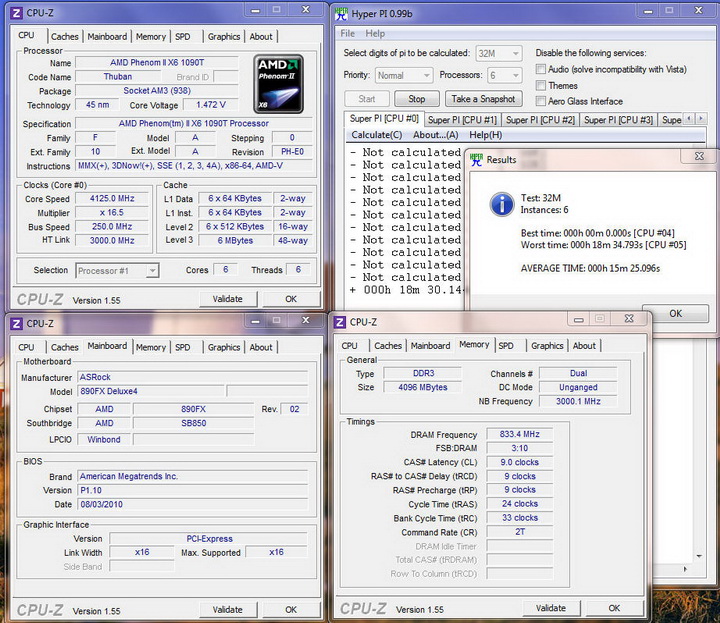The height and width of the screenshot is (623, 720).
Task: Select the Super PI [CPU #0] tab
Action: tap(384, 118)
